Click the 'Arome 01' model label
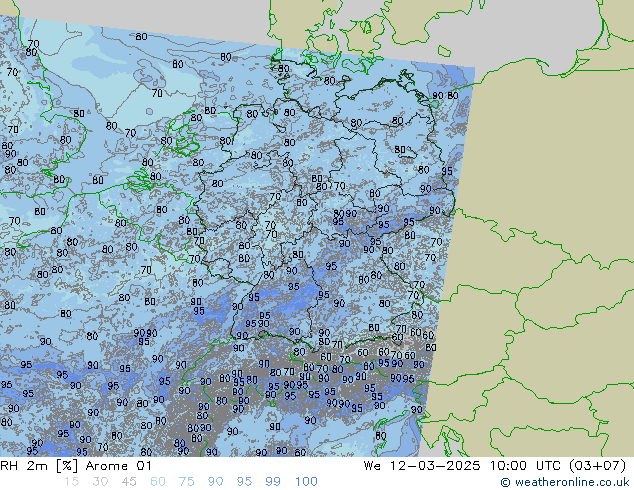This screenshot has height=490, width=634. pyautogui.click(x=118, y=466)
